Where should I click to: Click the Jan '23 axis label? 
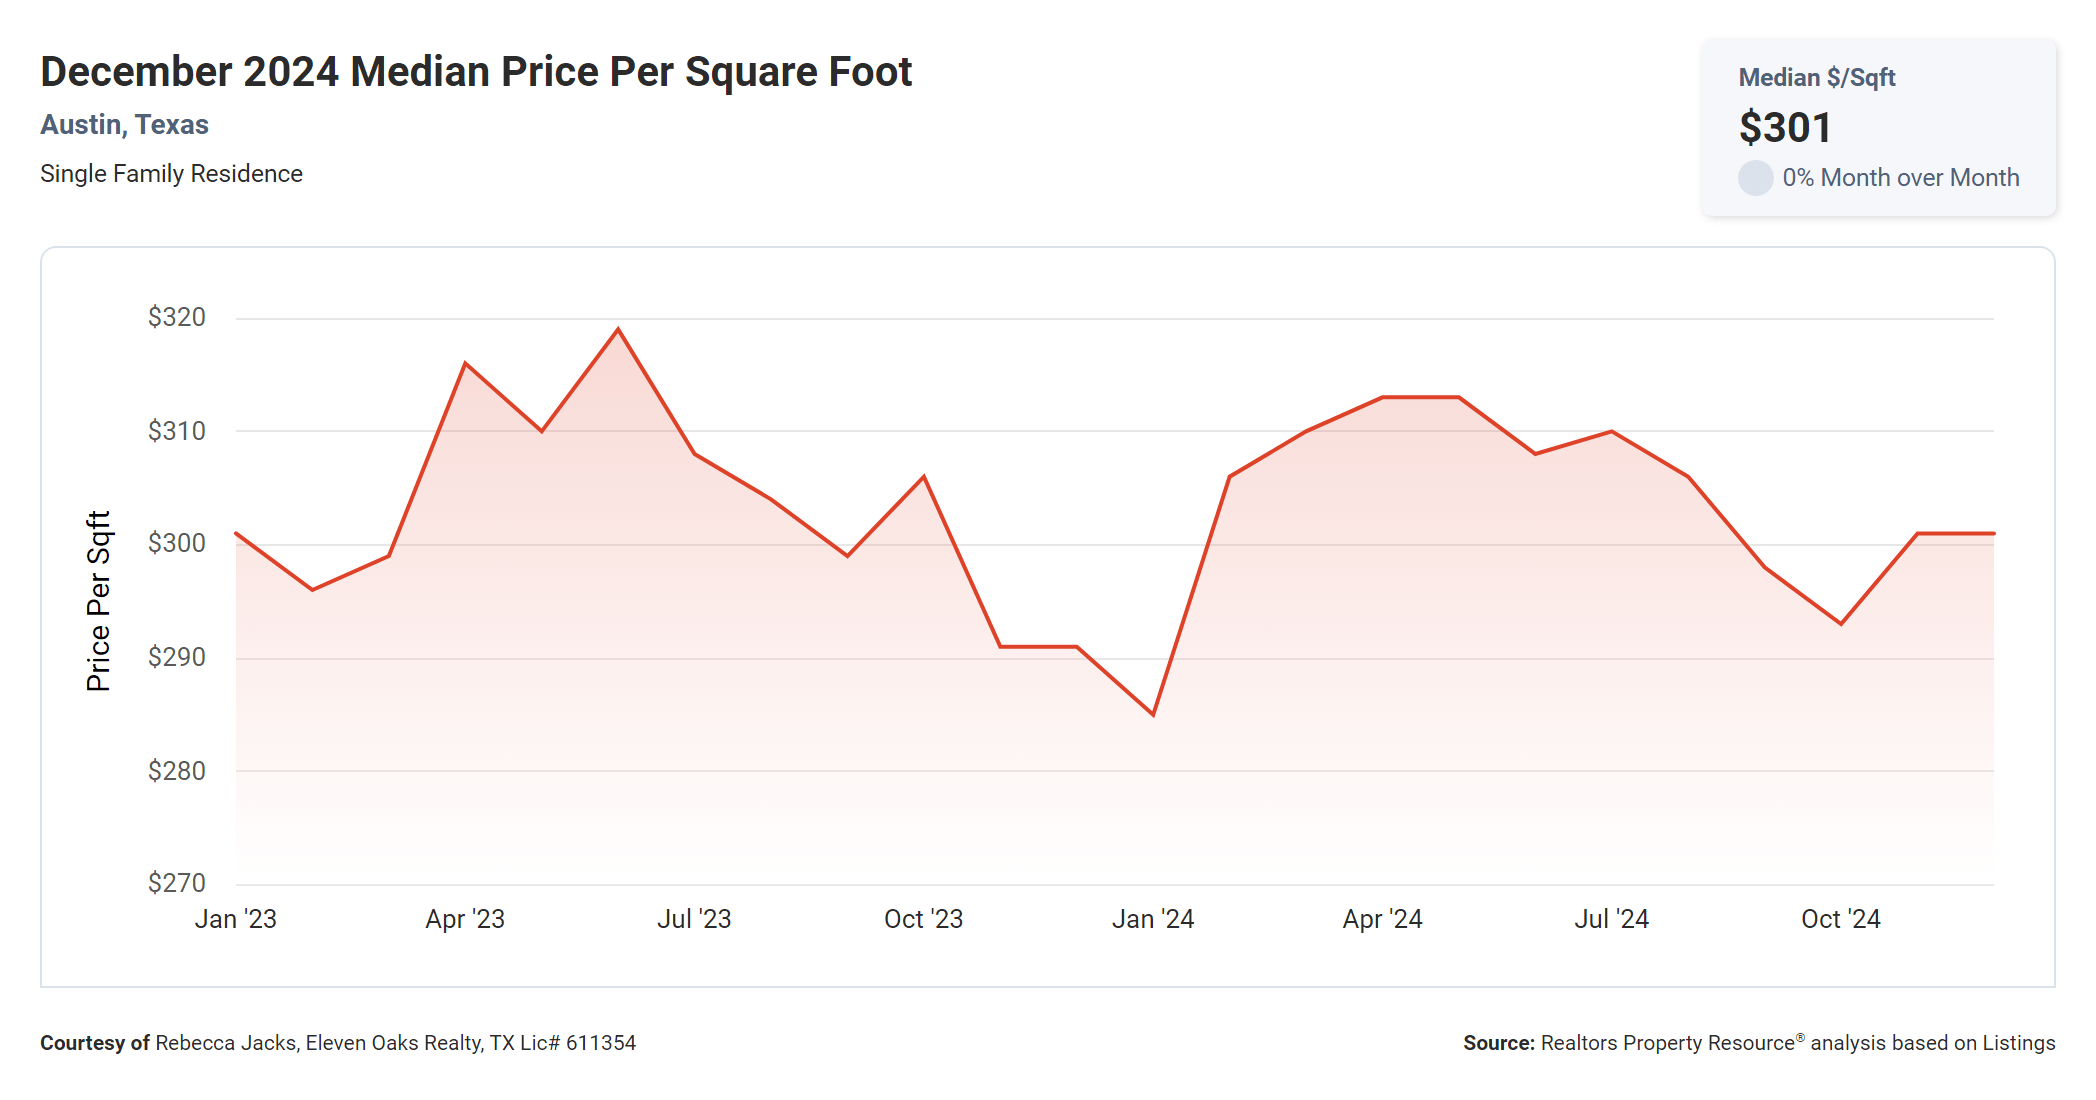point(235,919)
